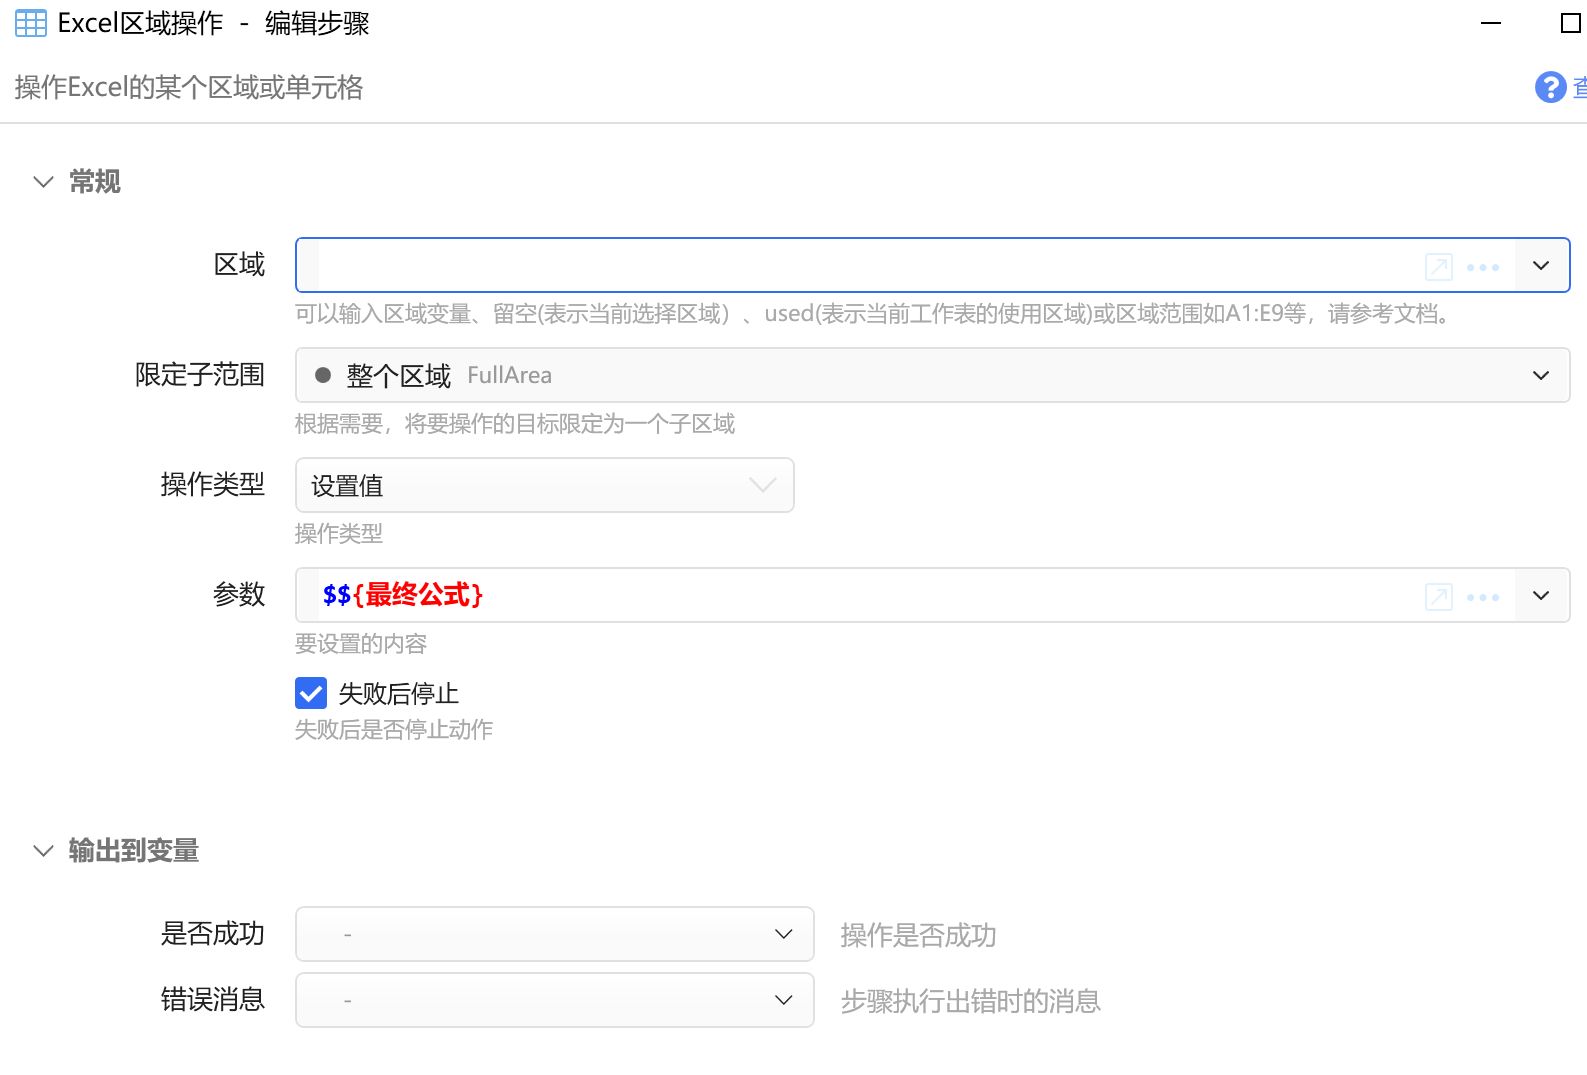Collapse the 常规 section
1587x1075 pixels.
tap(43, 182)
